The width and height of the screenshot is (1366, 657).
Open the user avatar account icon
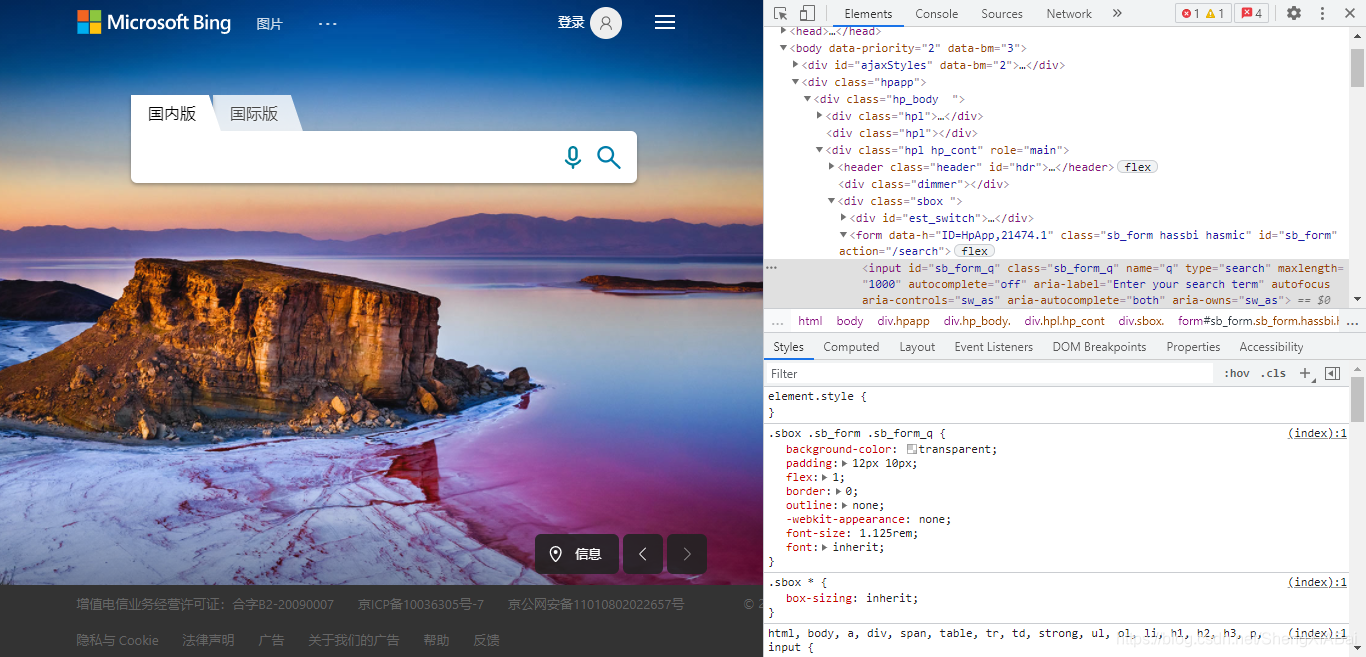[x=606, y=22]
